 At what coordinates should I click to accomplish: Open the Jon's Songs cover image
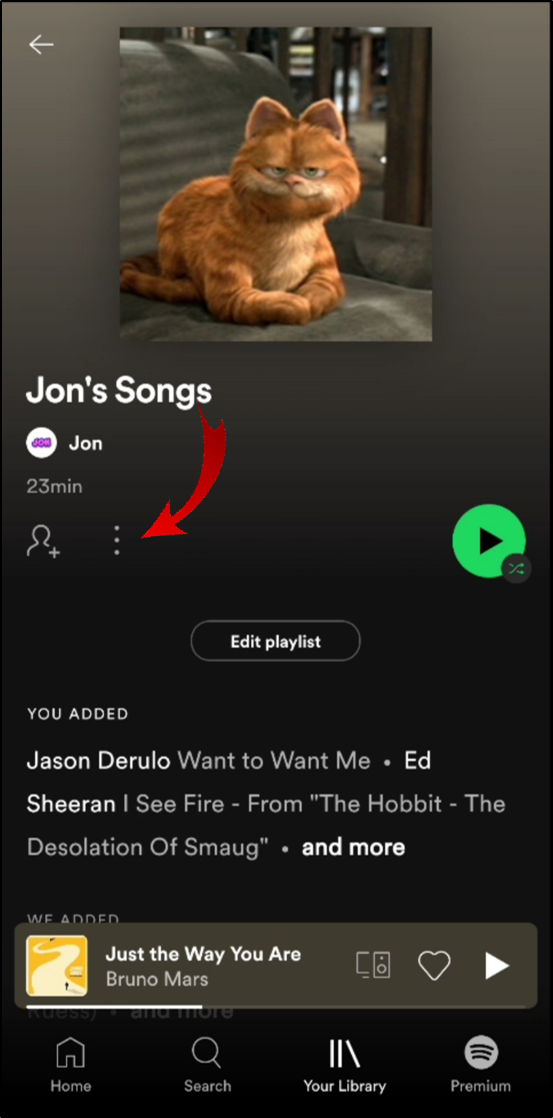pos(275,184)
